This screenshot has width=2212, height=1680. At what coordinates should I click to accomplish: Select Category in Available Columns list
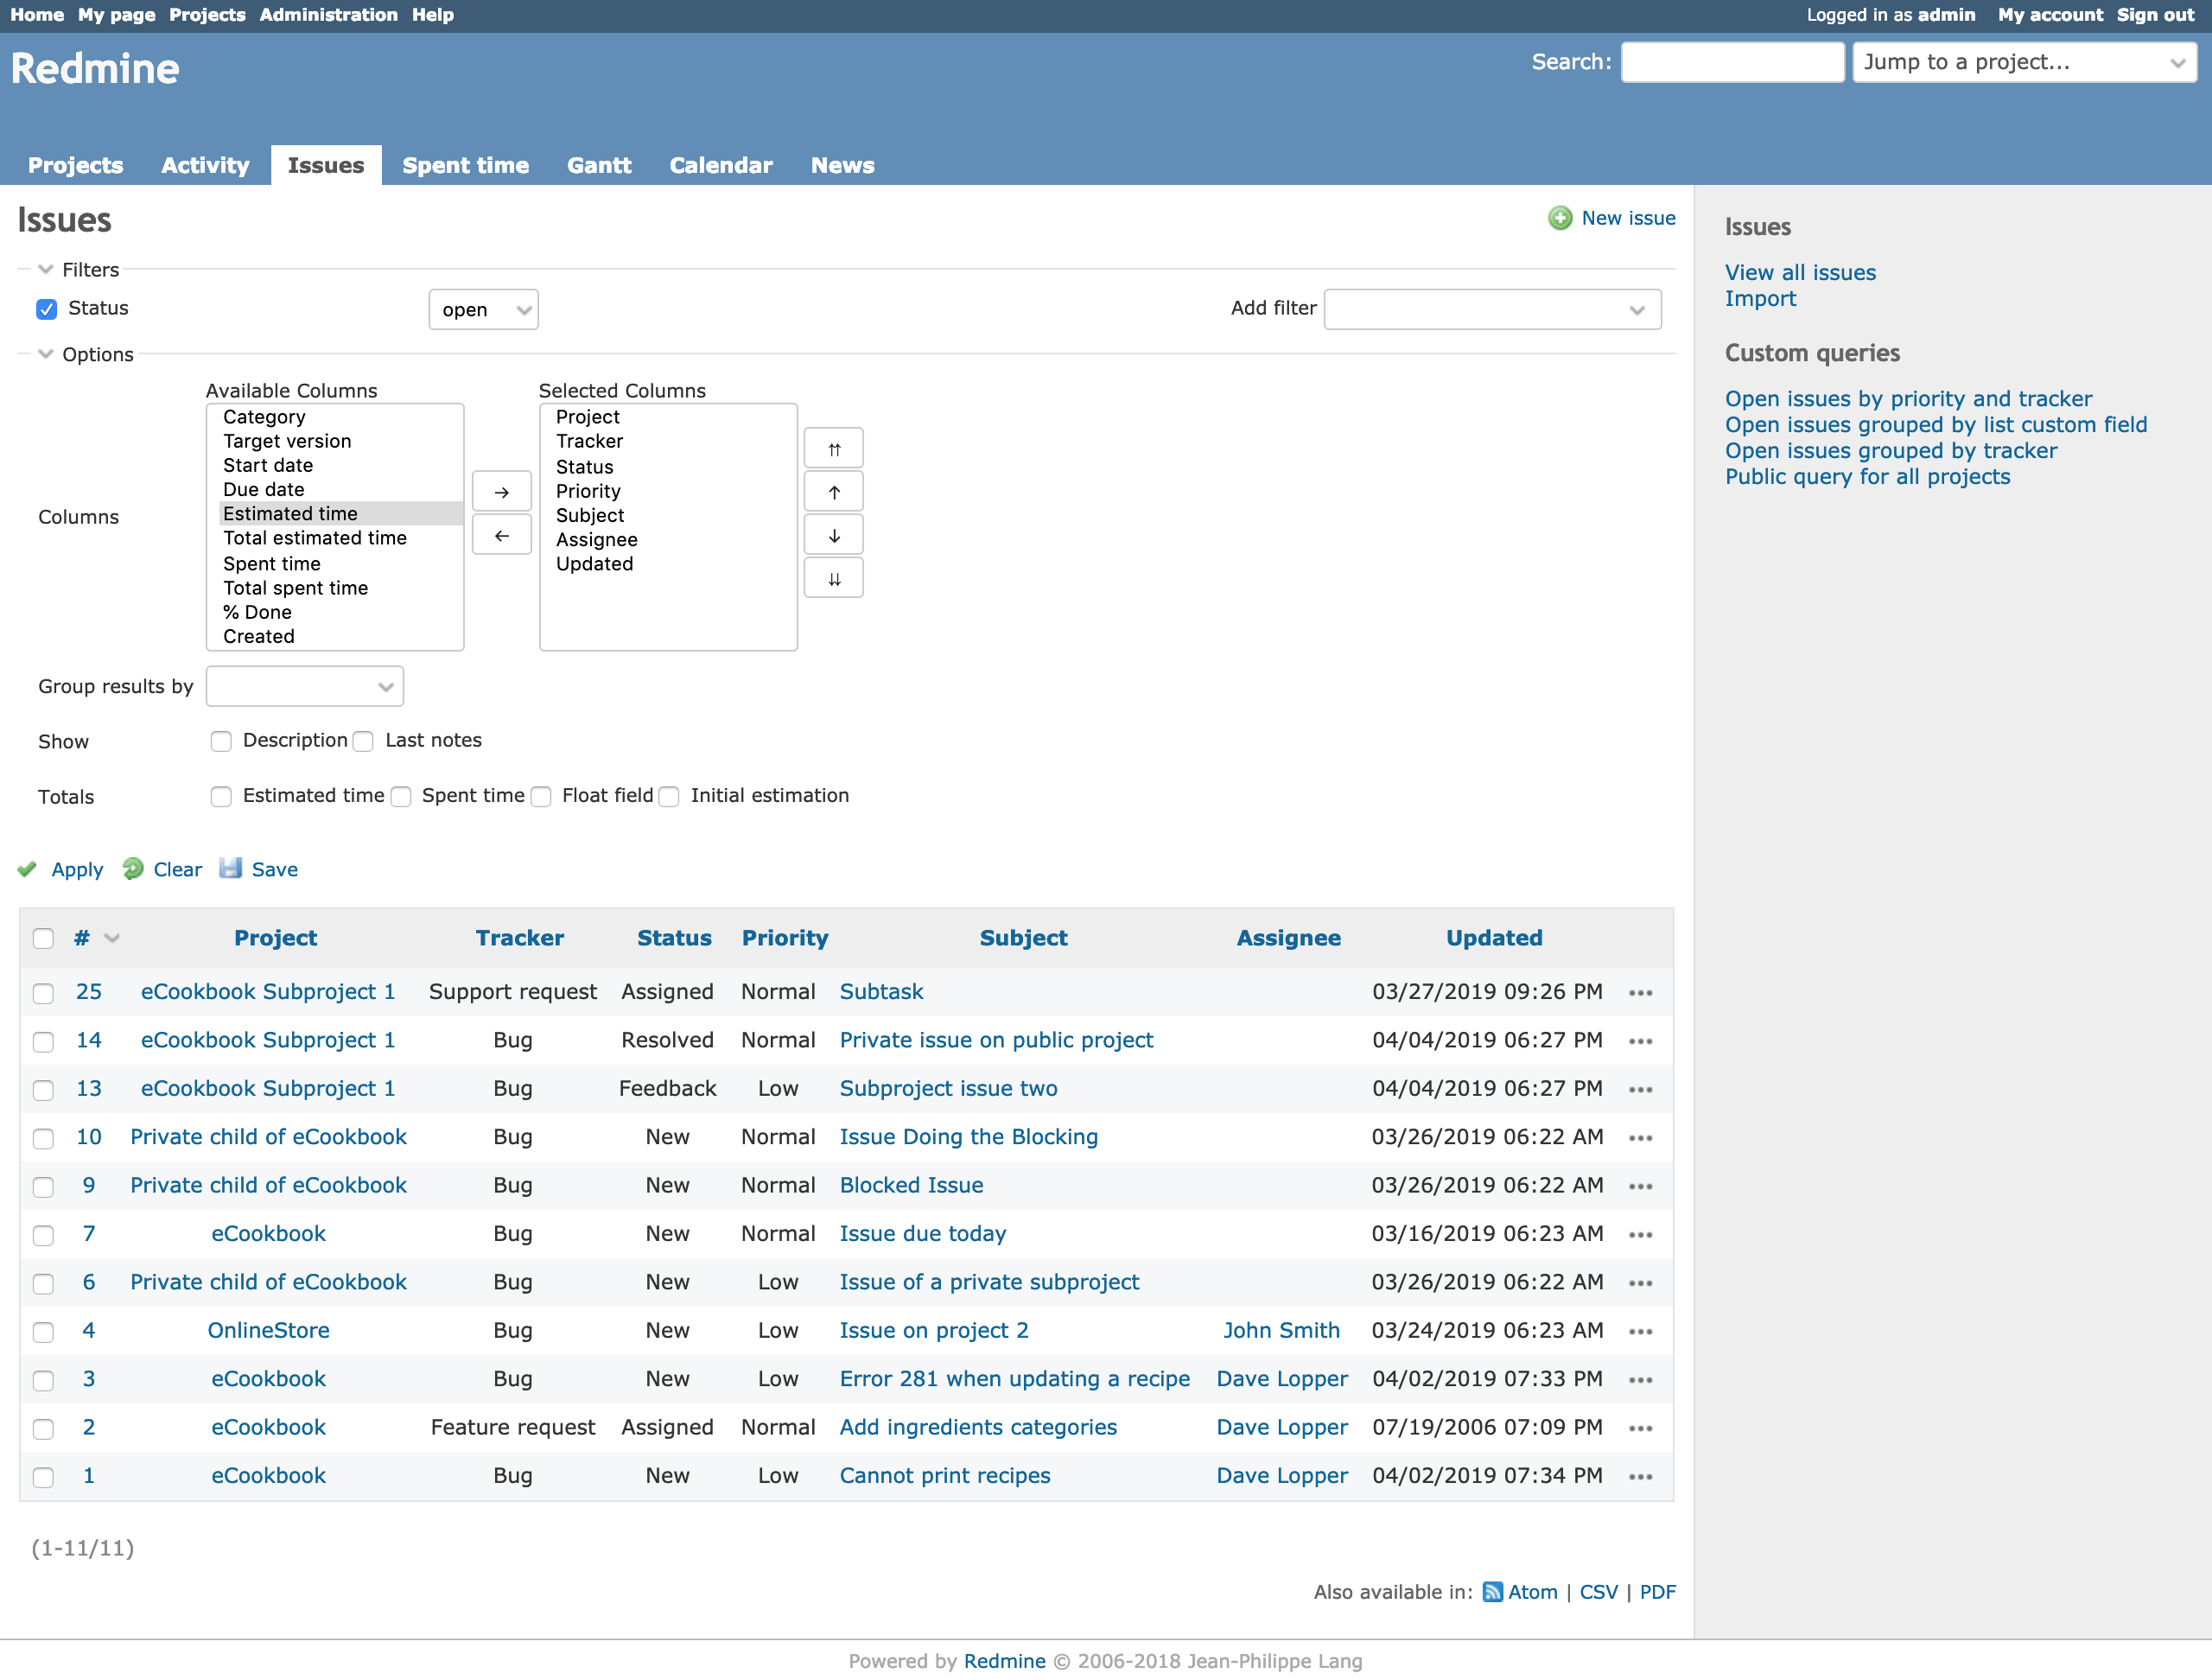[x=264, y=417]
